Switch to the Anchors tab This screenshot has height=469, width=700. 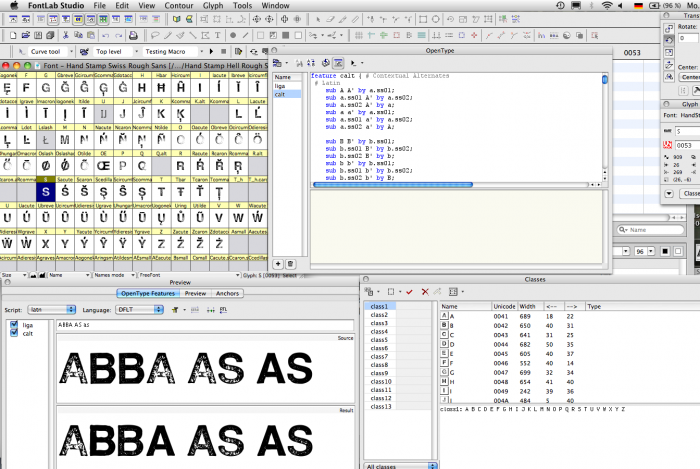point(227,294)
